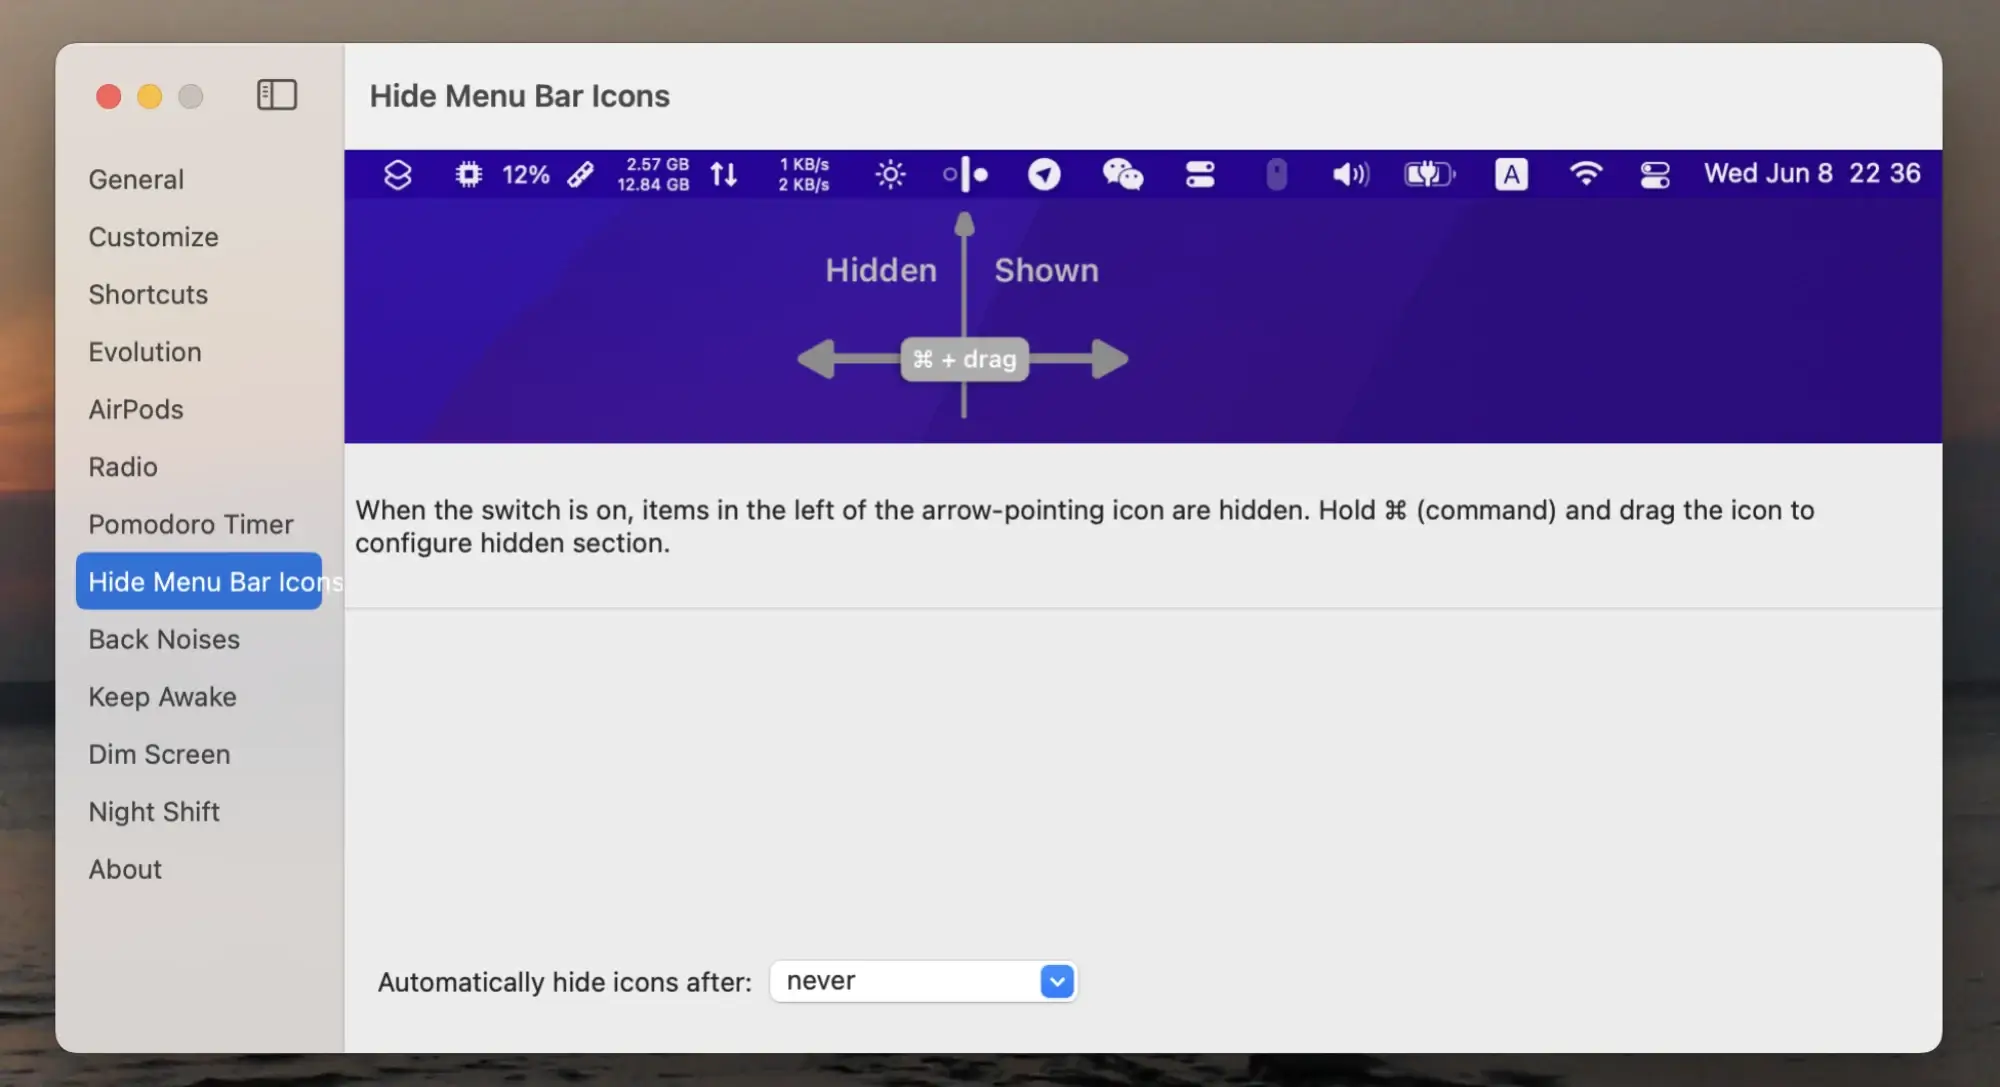This screenshot has height=1087, width=2000.
Task: Click the blue dropdown chevron button
Action: pos(1057,981)
